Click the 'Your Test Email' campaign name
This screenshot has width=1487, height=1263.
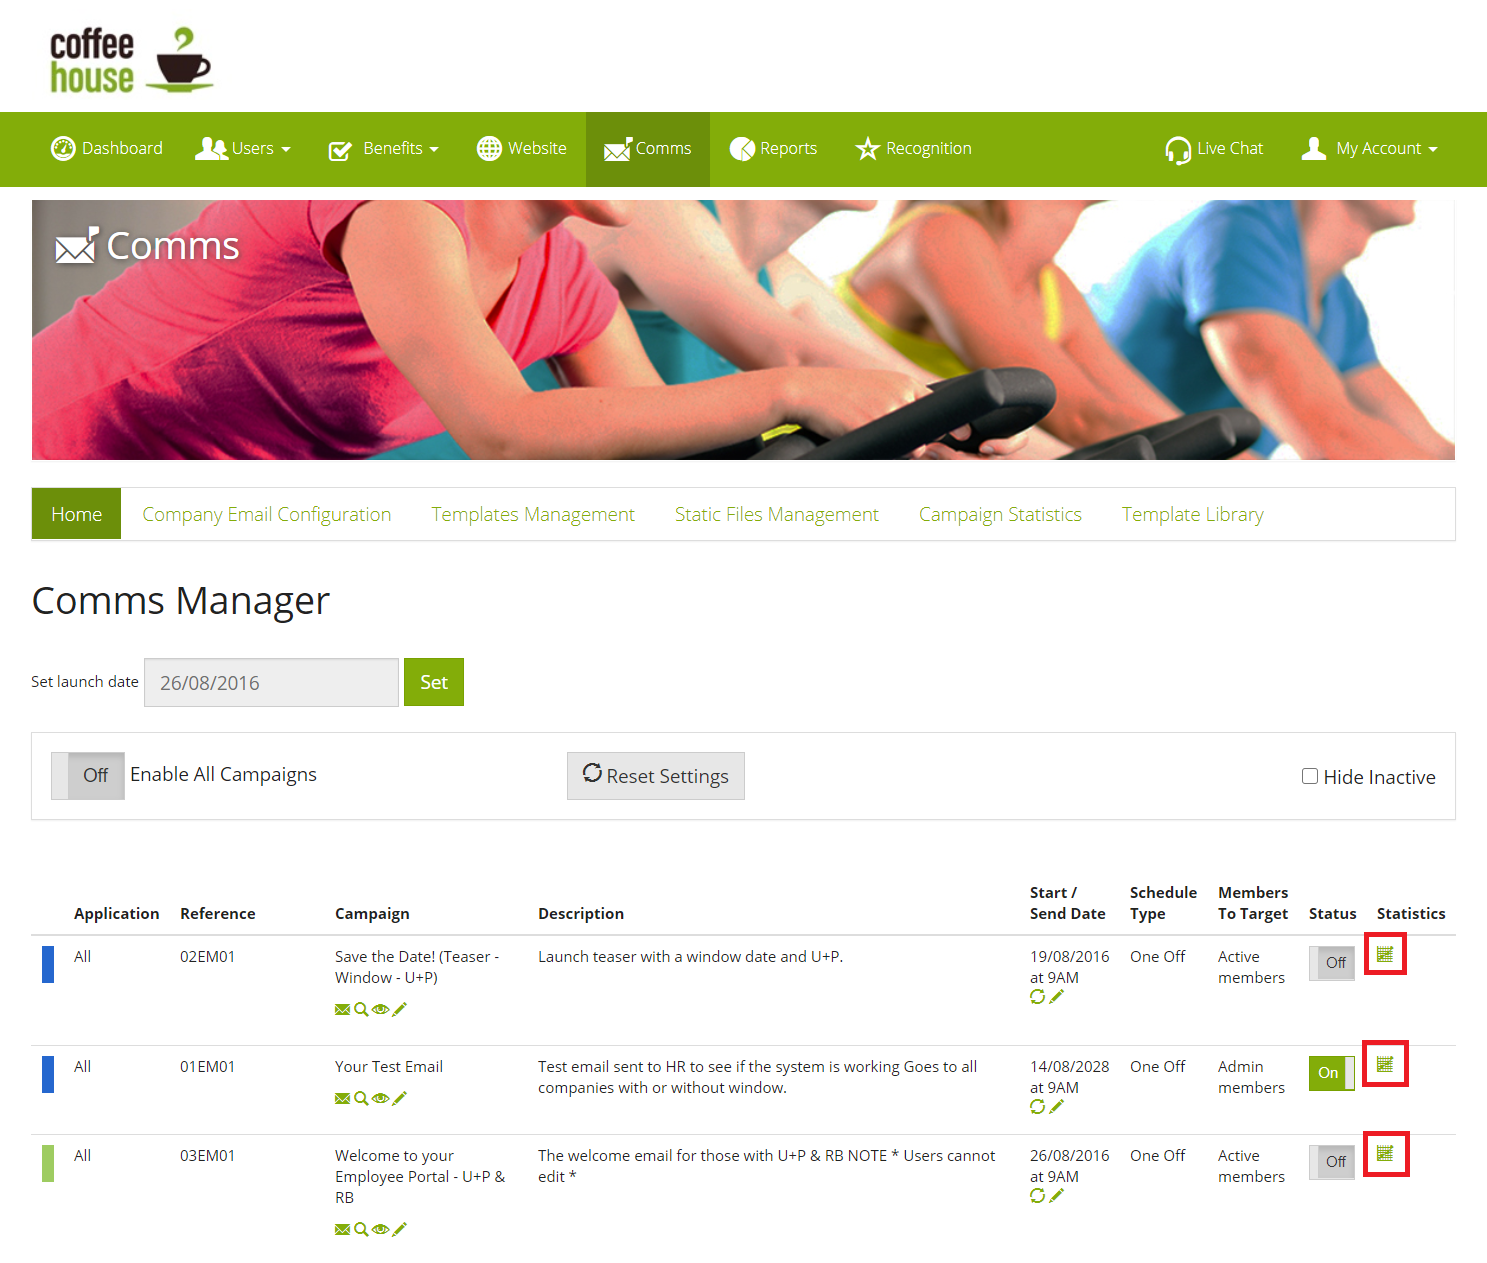[x=389, y=1067]
